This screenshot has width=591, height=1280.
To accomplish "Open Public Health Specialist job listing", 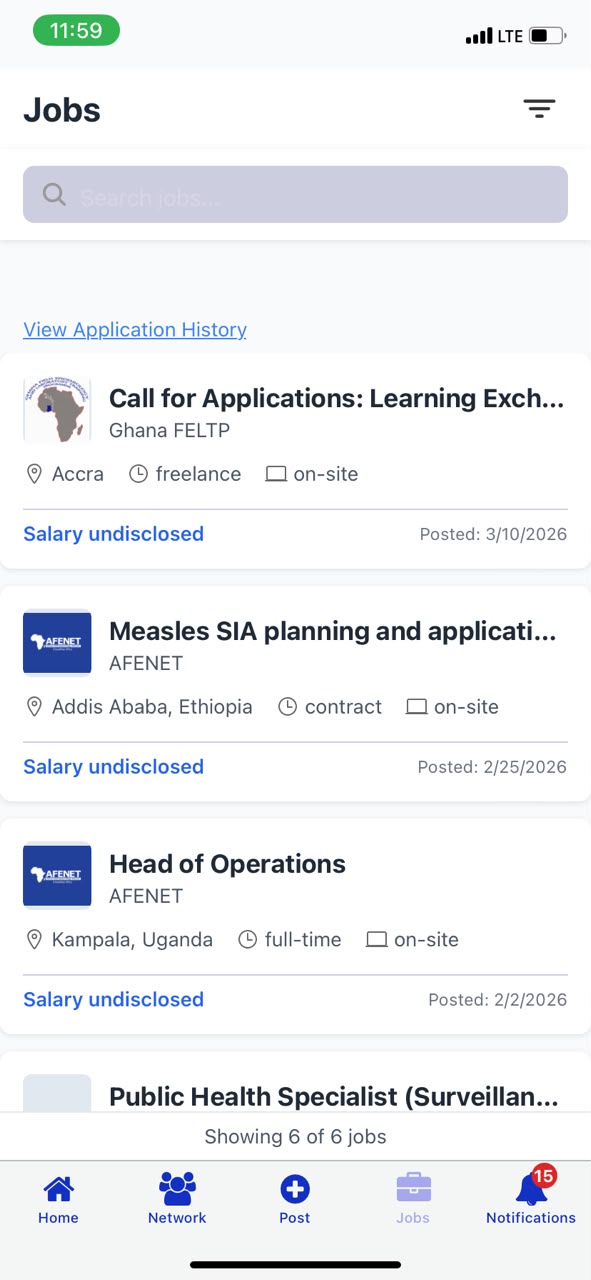I will [334, 1097].
